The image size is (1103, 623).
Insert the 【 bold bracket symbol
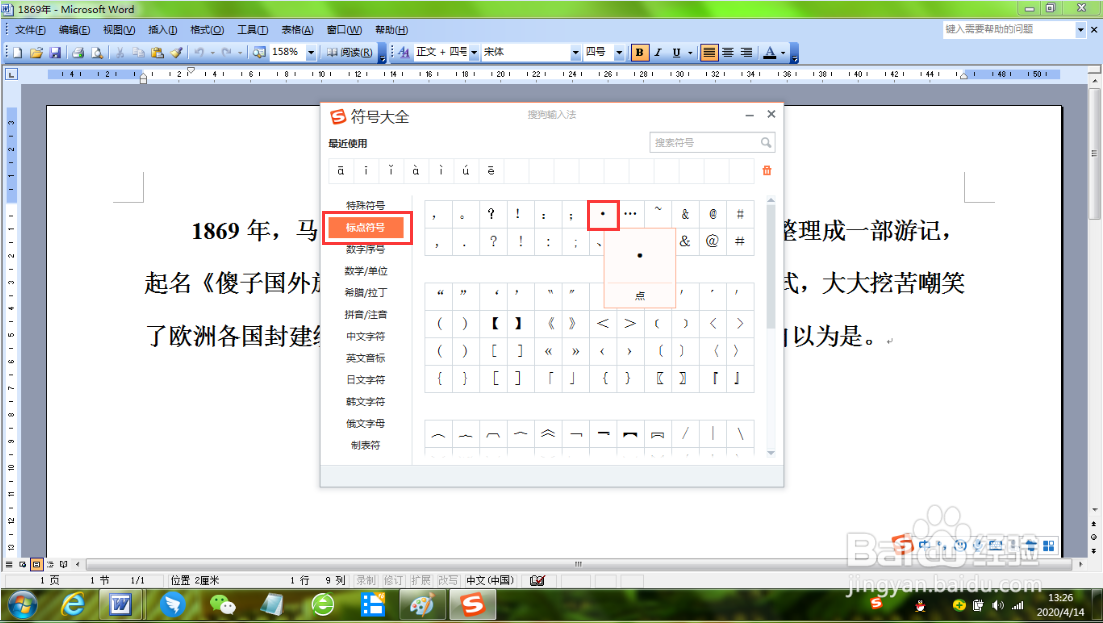[495, 323]
